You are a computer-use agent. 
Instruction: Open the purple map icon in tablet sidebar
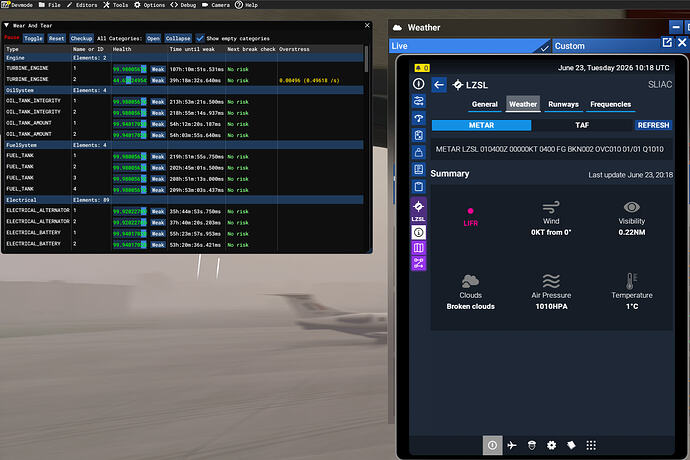(418, 248)
